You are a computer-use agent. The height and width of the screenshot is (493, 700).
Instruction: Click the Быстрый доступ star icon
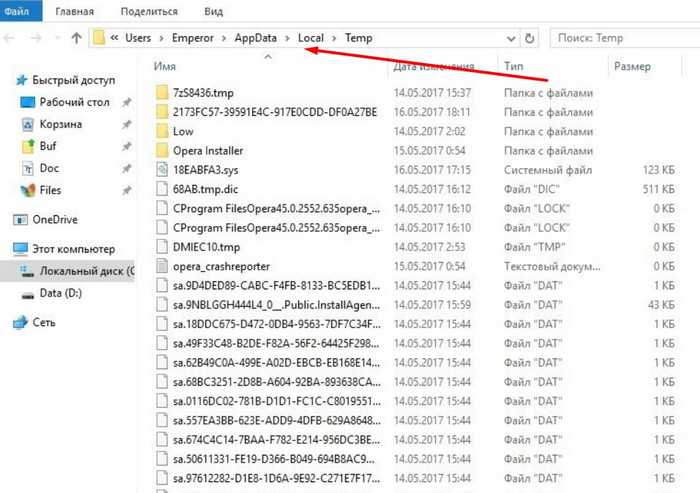coord(21,80)
